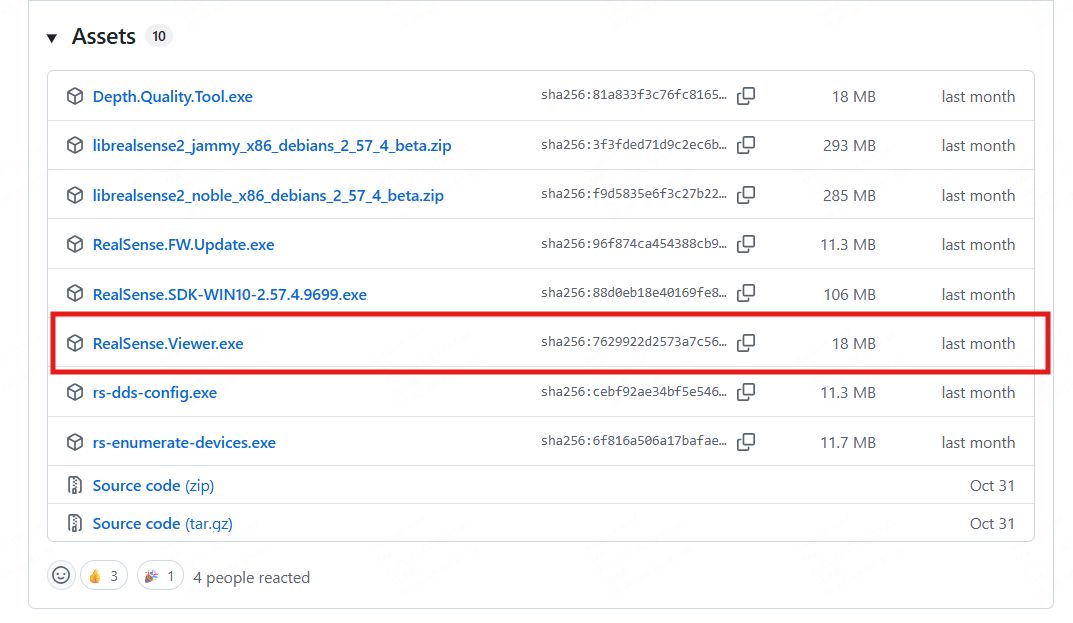Click package icon beside librealsense2_noble zip
The height and width of the screenshot is (623, 1073).
(x=75, y=195)
